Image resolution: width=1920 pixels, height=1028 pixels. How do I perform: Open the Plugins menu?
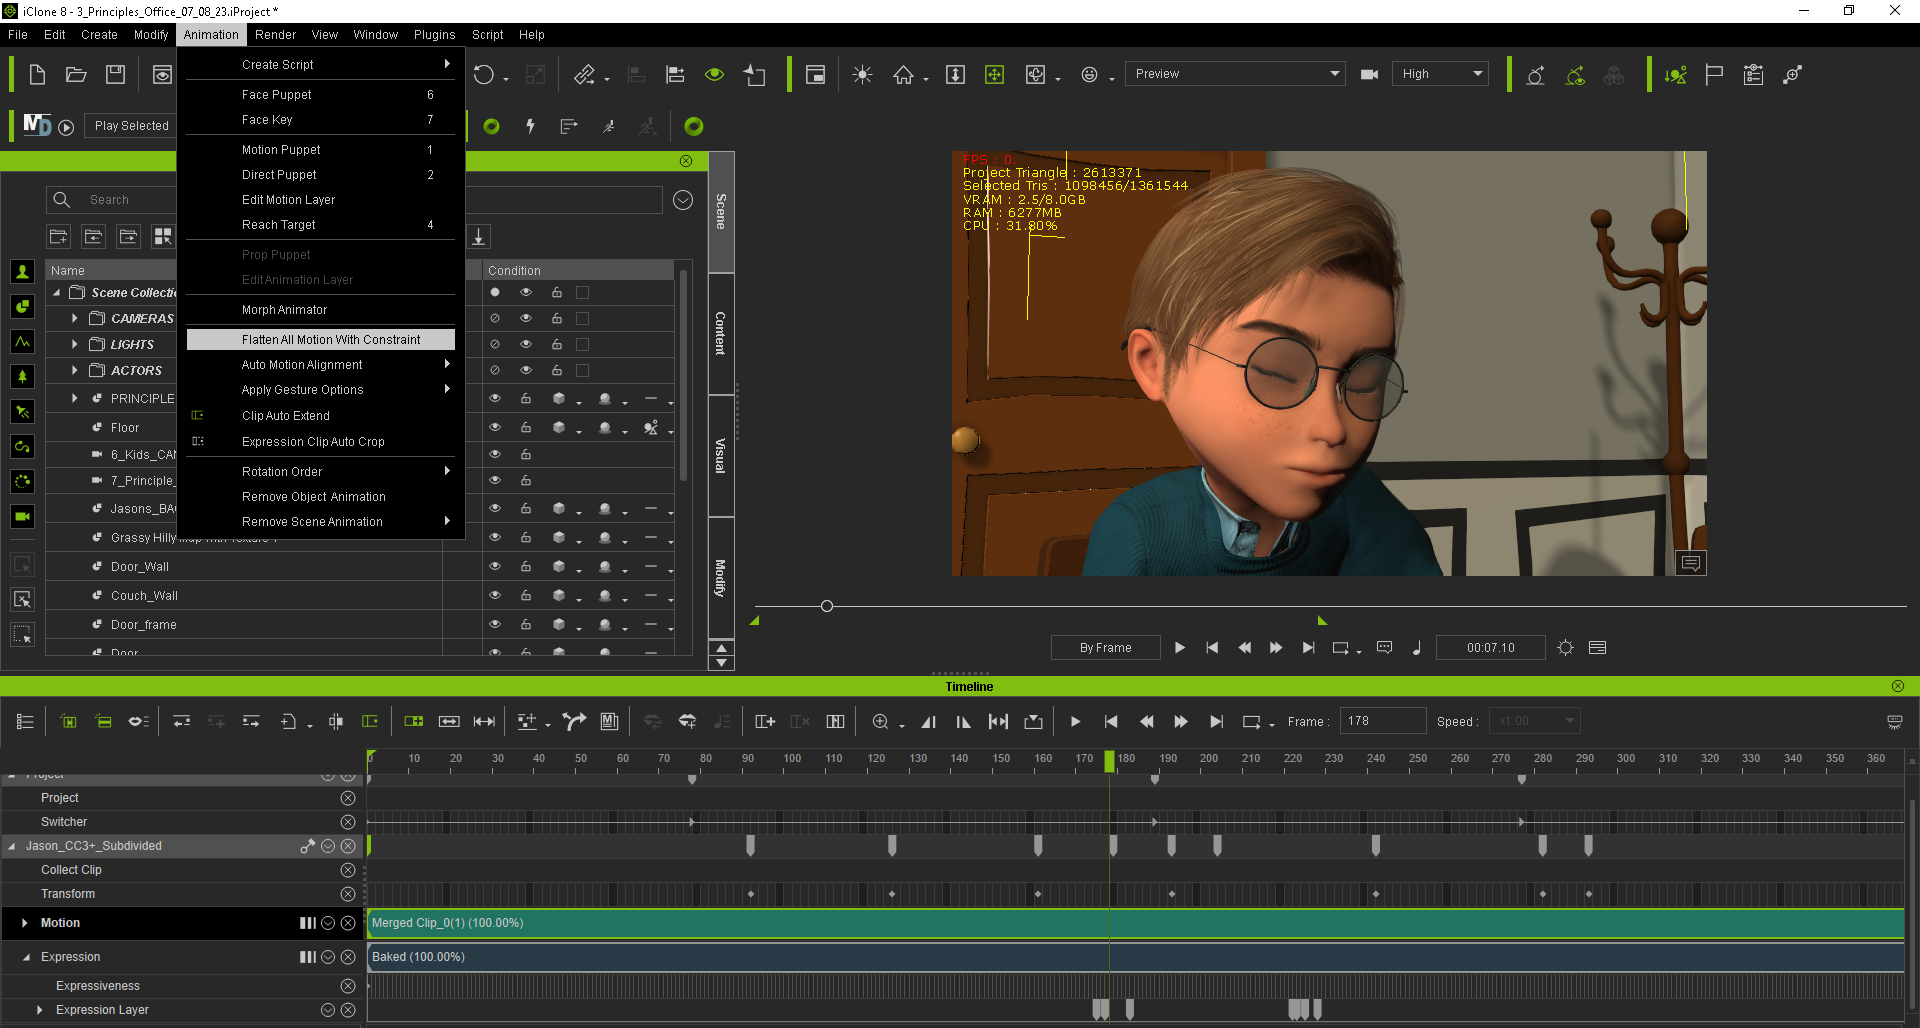(x=434, y=35)
